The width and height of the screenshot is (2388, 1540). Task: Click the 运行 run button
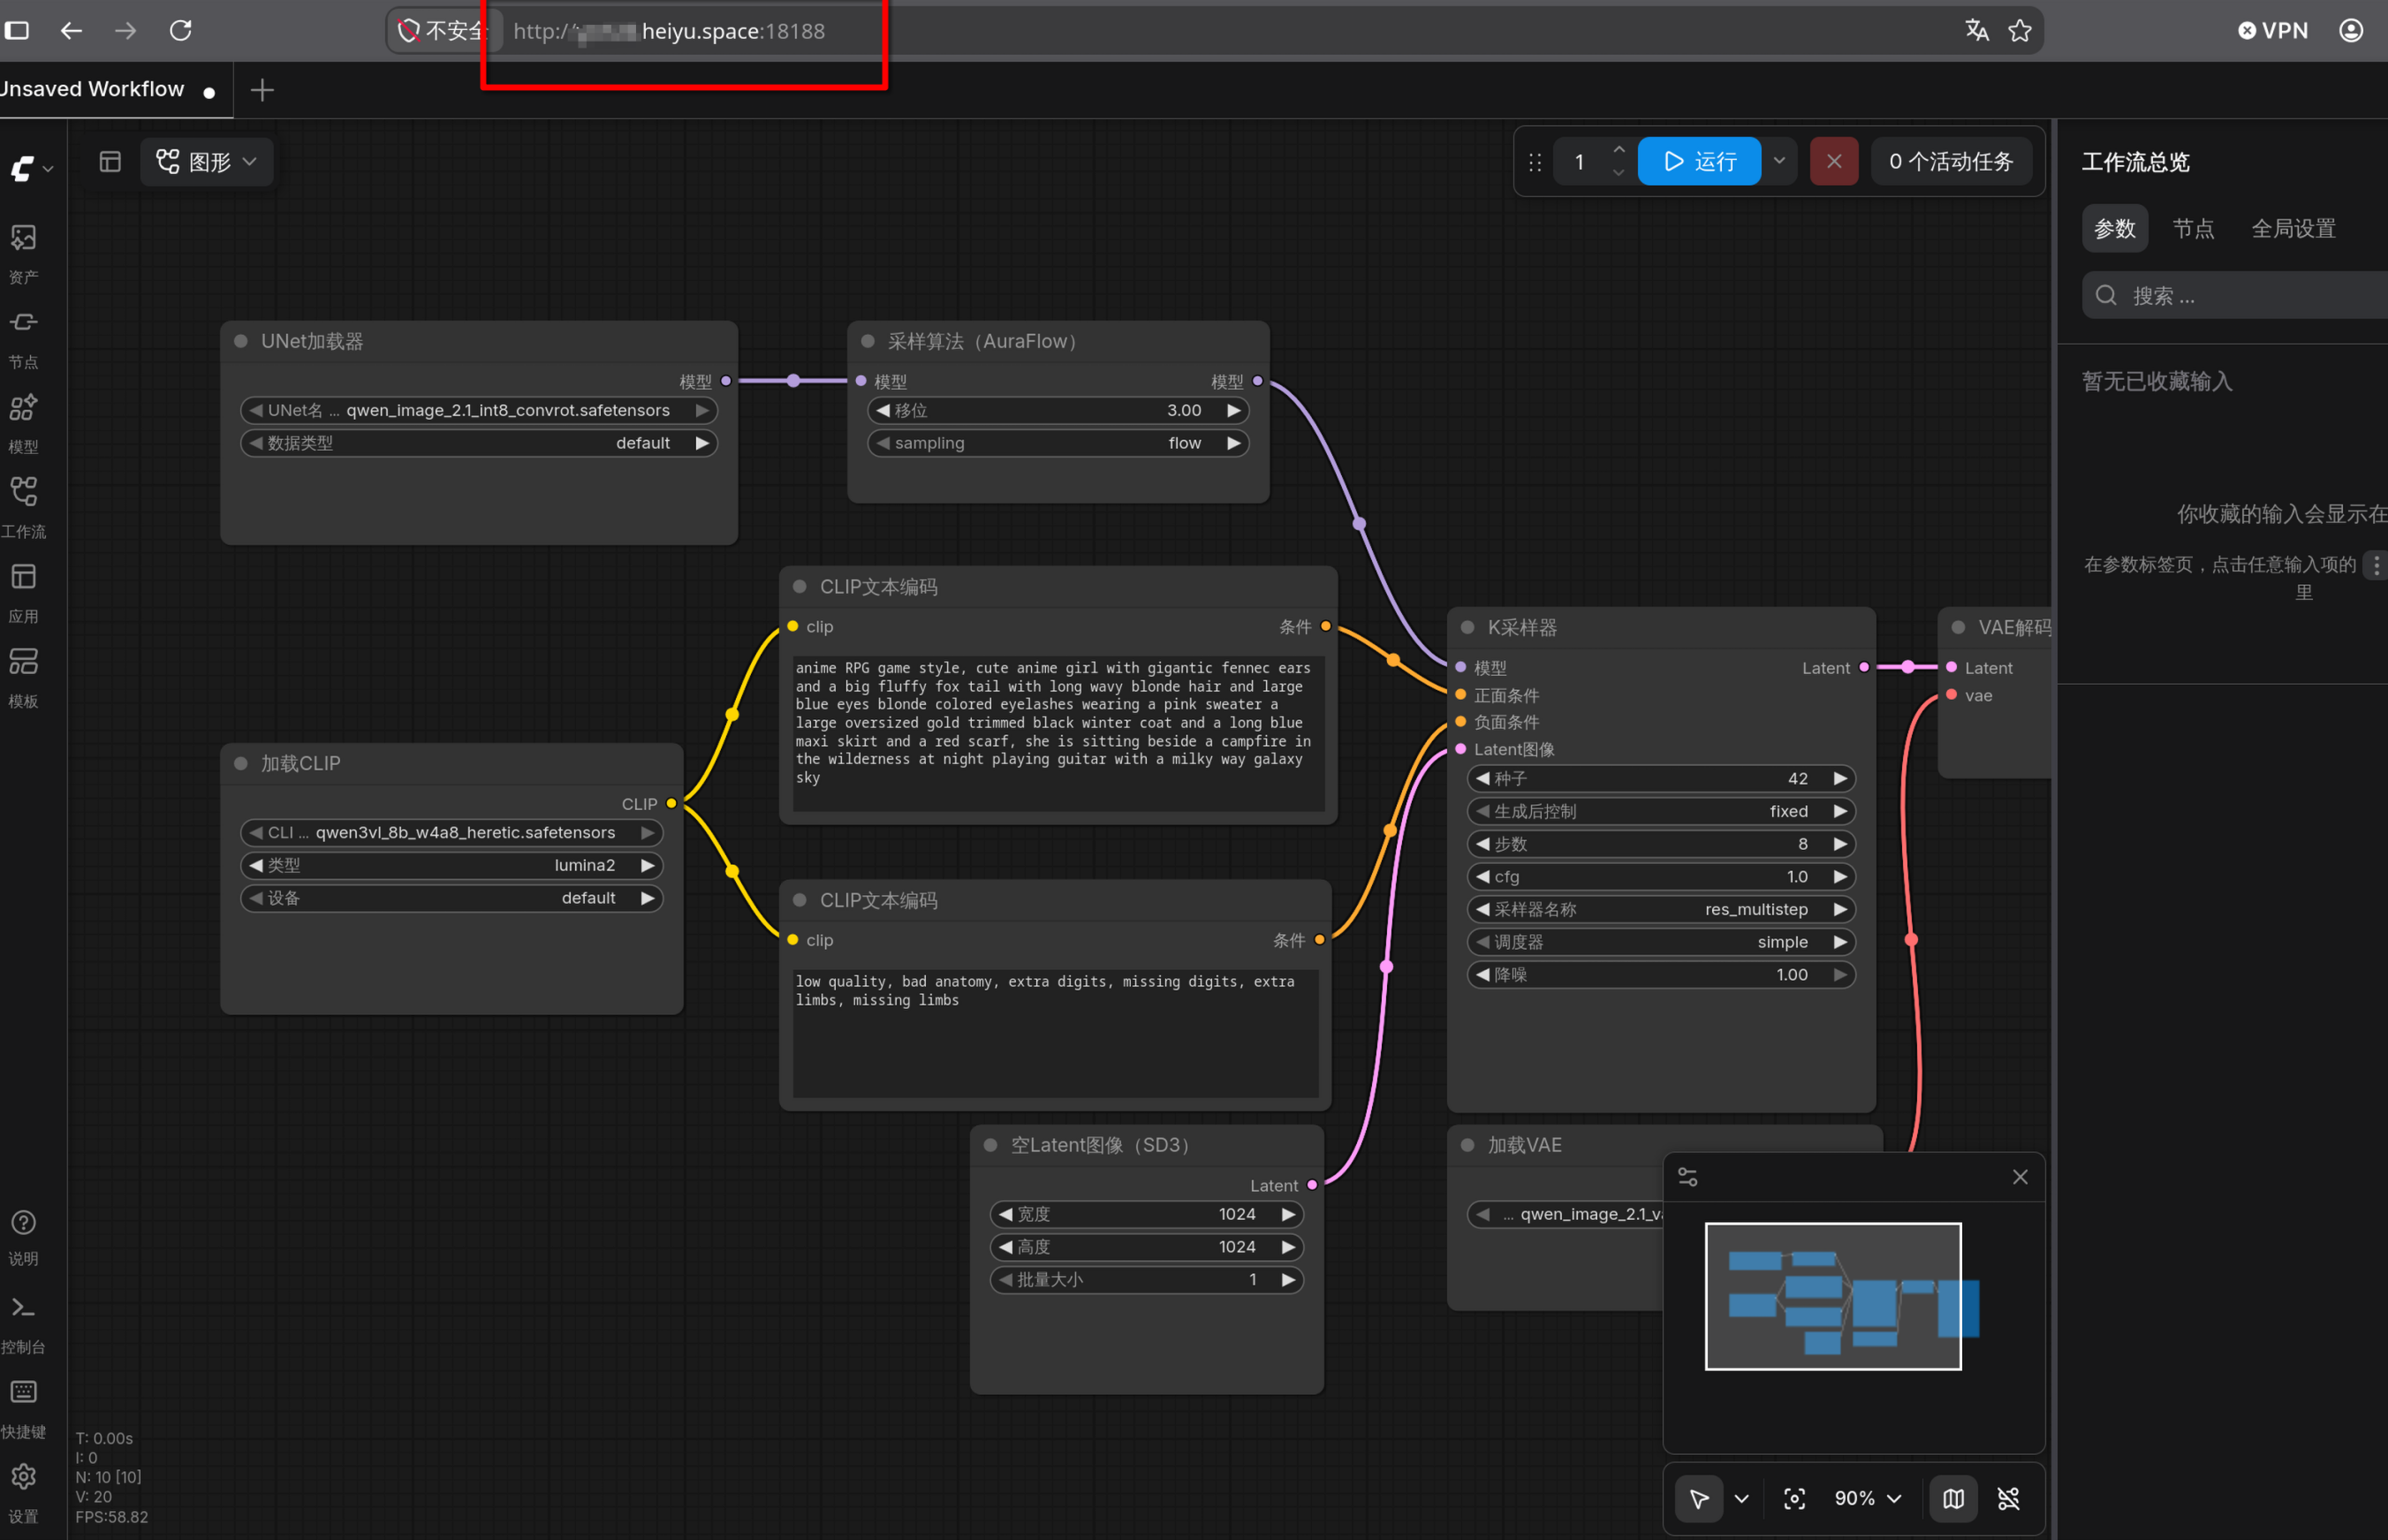point(1699,160)
